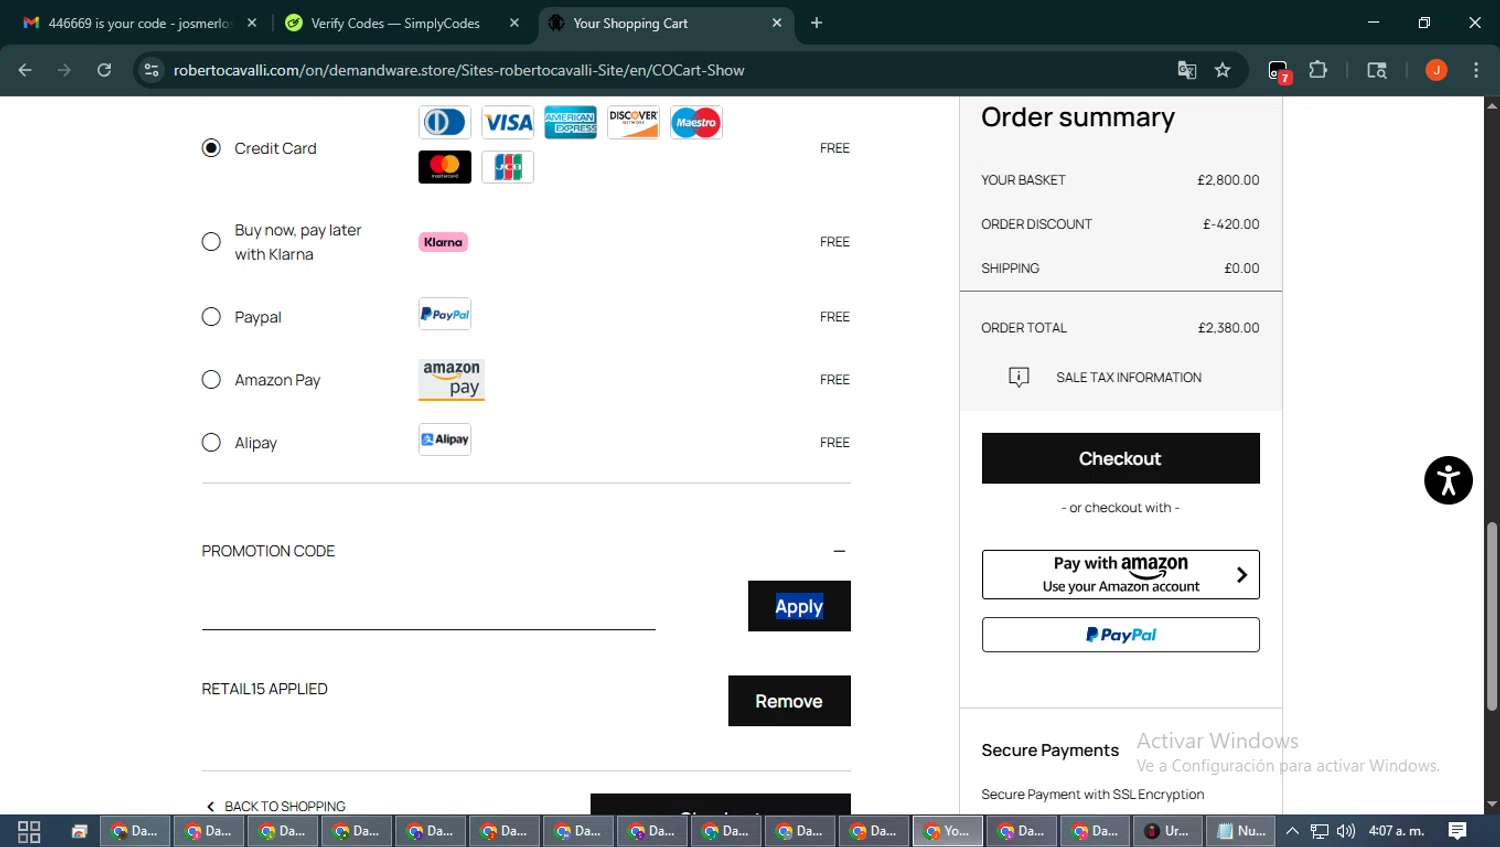Click the black Checkout button in order summary

point(1120,458)
